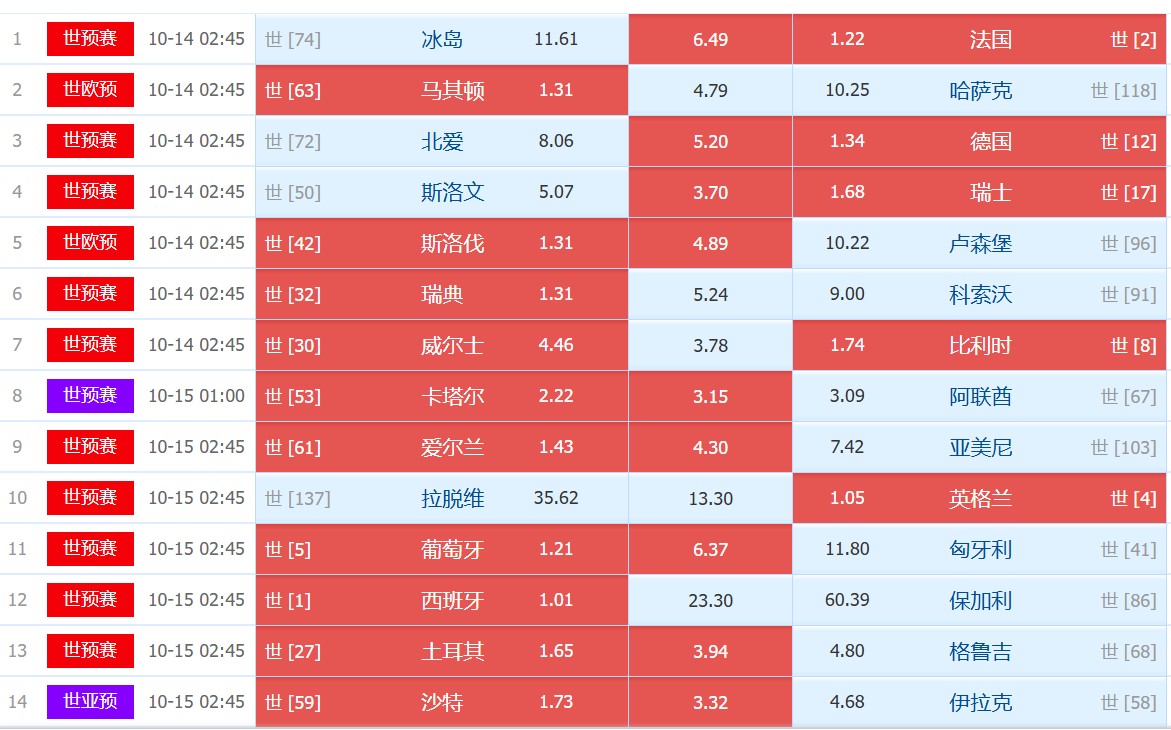
Task: Click the 世欧预 tag in row 5
Action: click(x=90, y=243)
